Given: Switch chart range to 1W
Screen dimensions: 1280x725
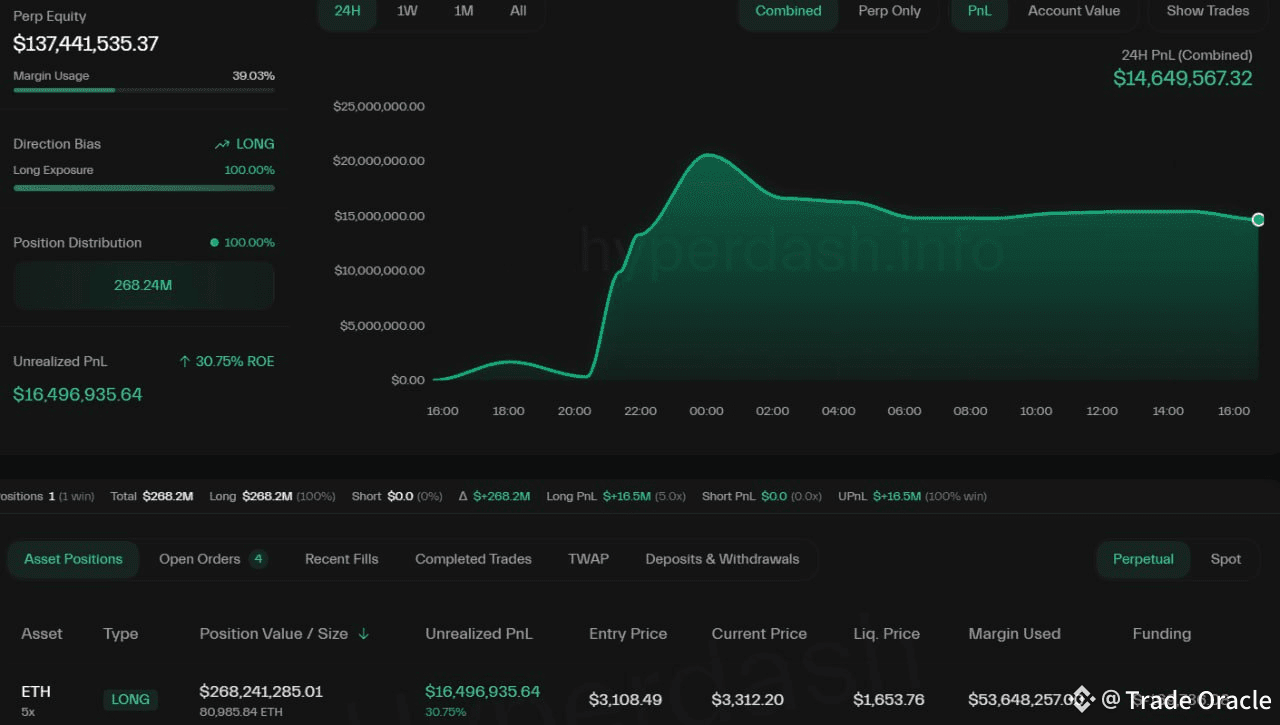Looking at the screenshot, I should coord(407,11).
